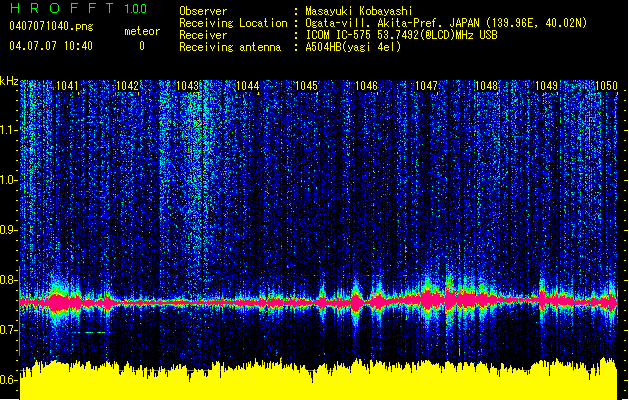
Task: Click the version number 1.0.0
Action: click(x=135, y=9)
